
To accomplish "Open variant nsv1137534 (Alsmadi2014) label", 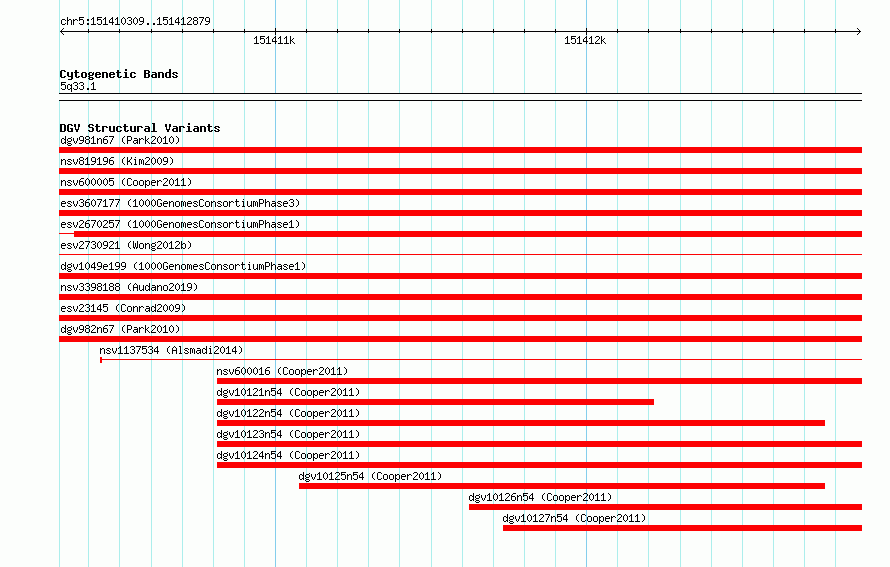I will 171,350.
